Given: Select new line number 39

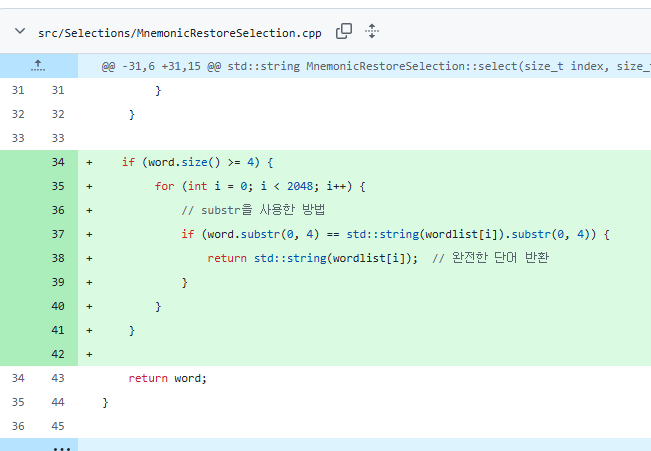Looking at the screenshot, I should (58, 282).
